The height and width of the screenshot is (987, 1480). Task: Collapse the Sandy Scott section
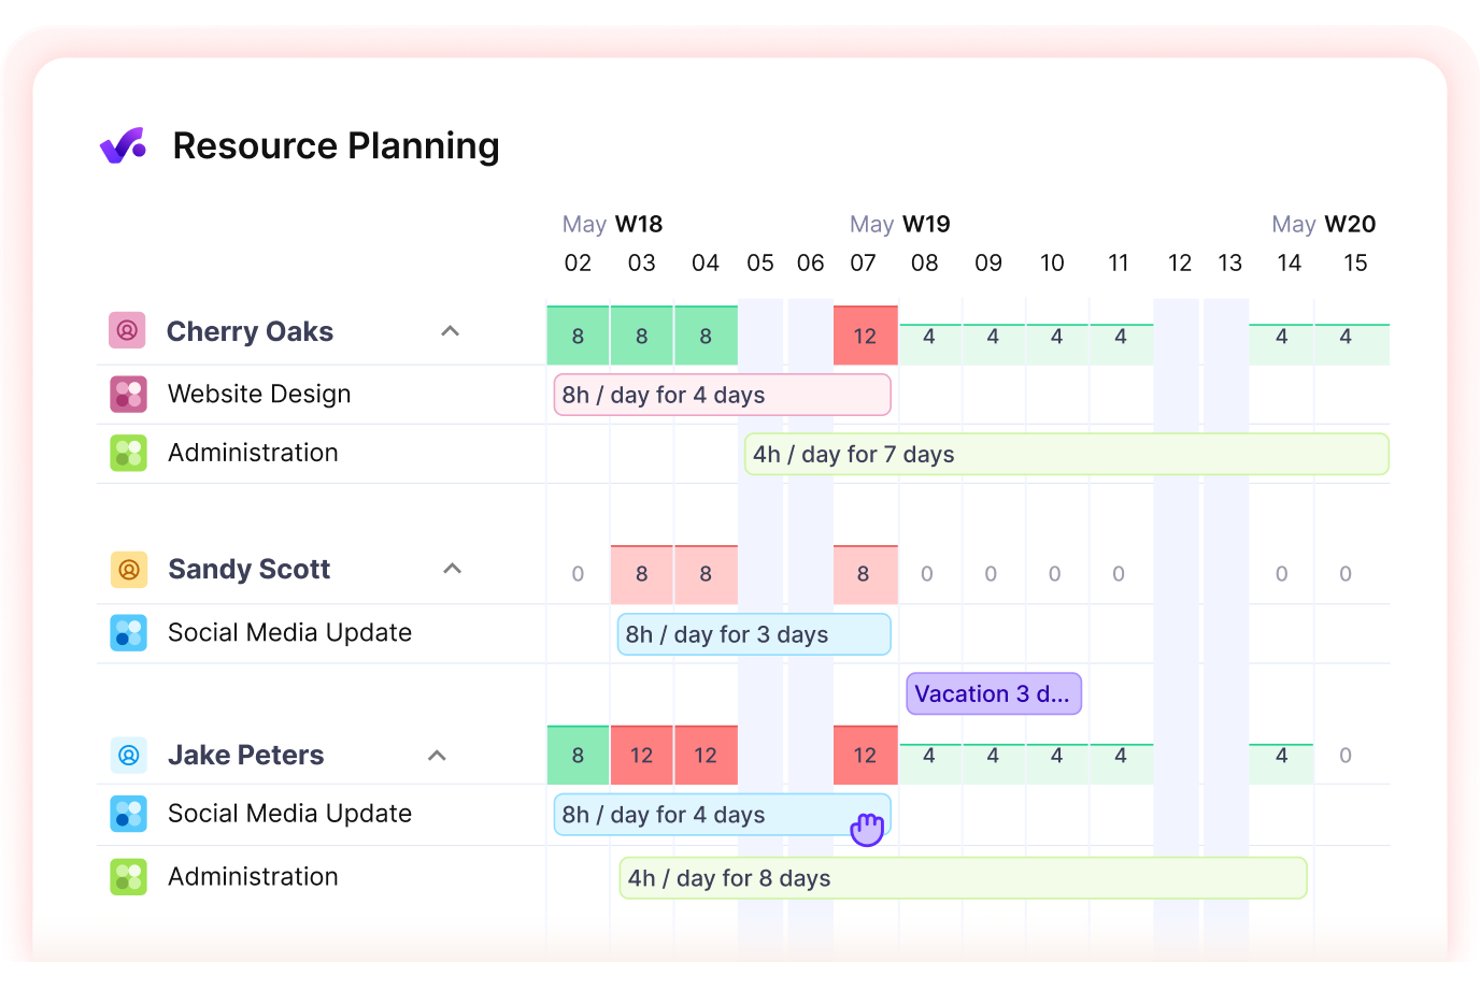click(x=452, y=569)
